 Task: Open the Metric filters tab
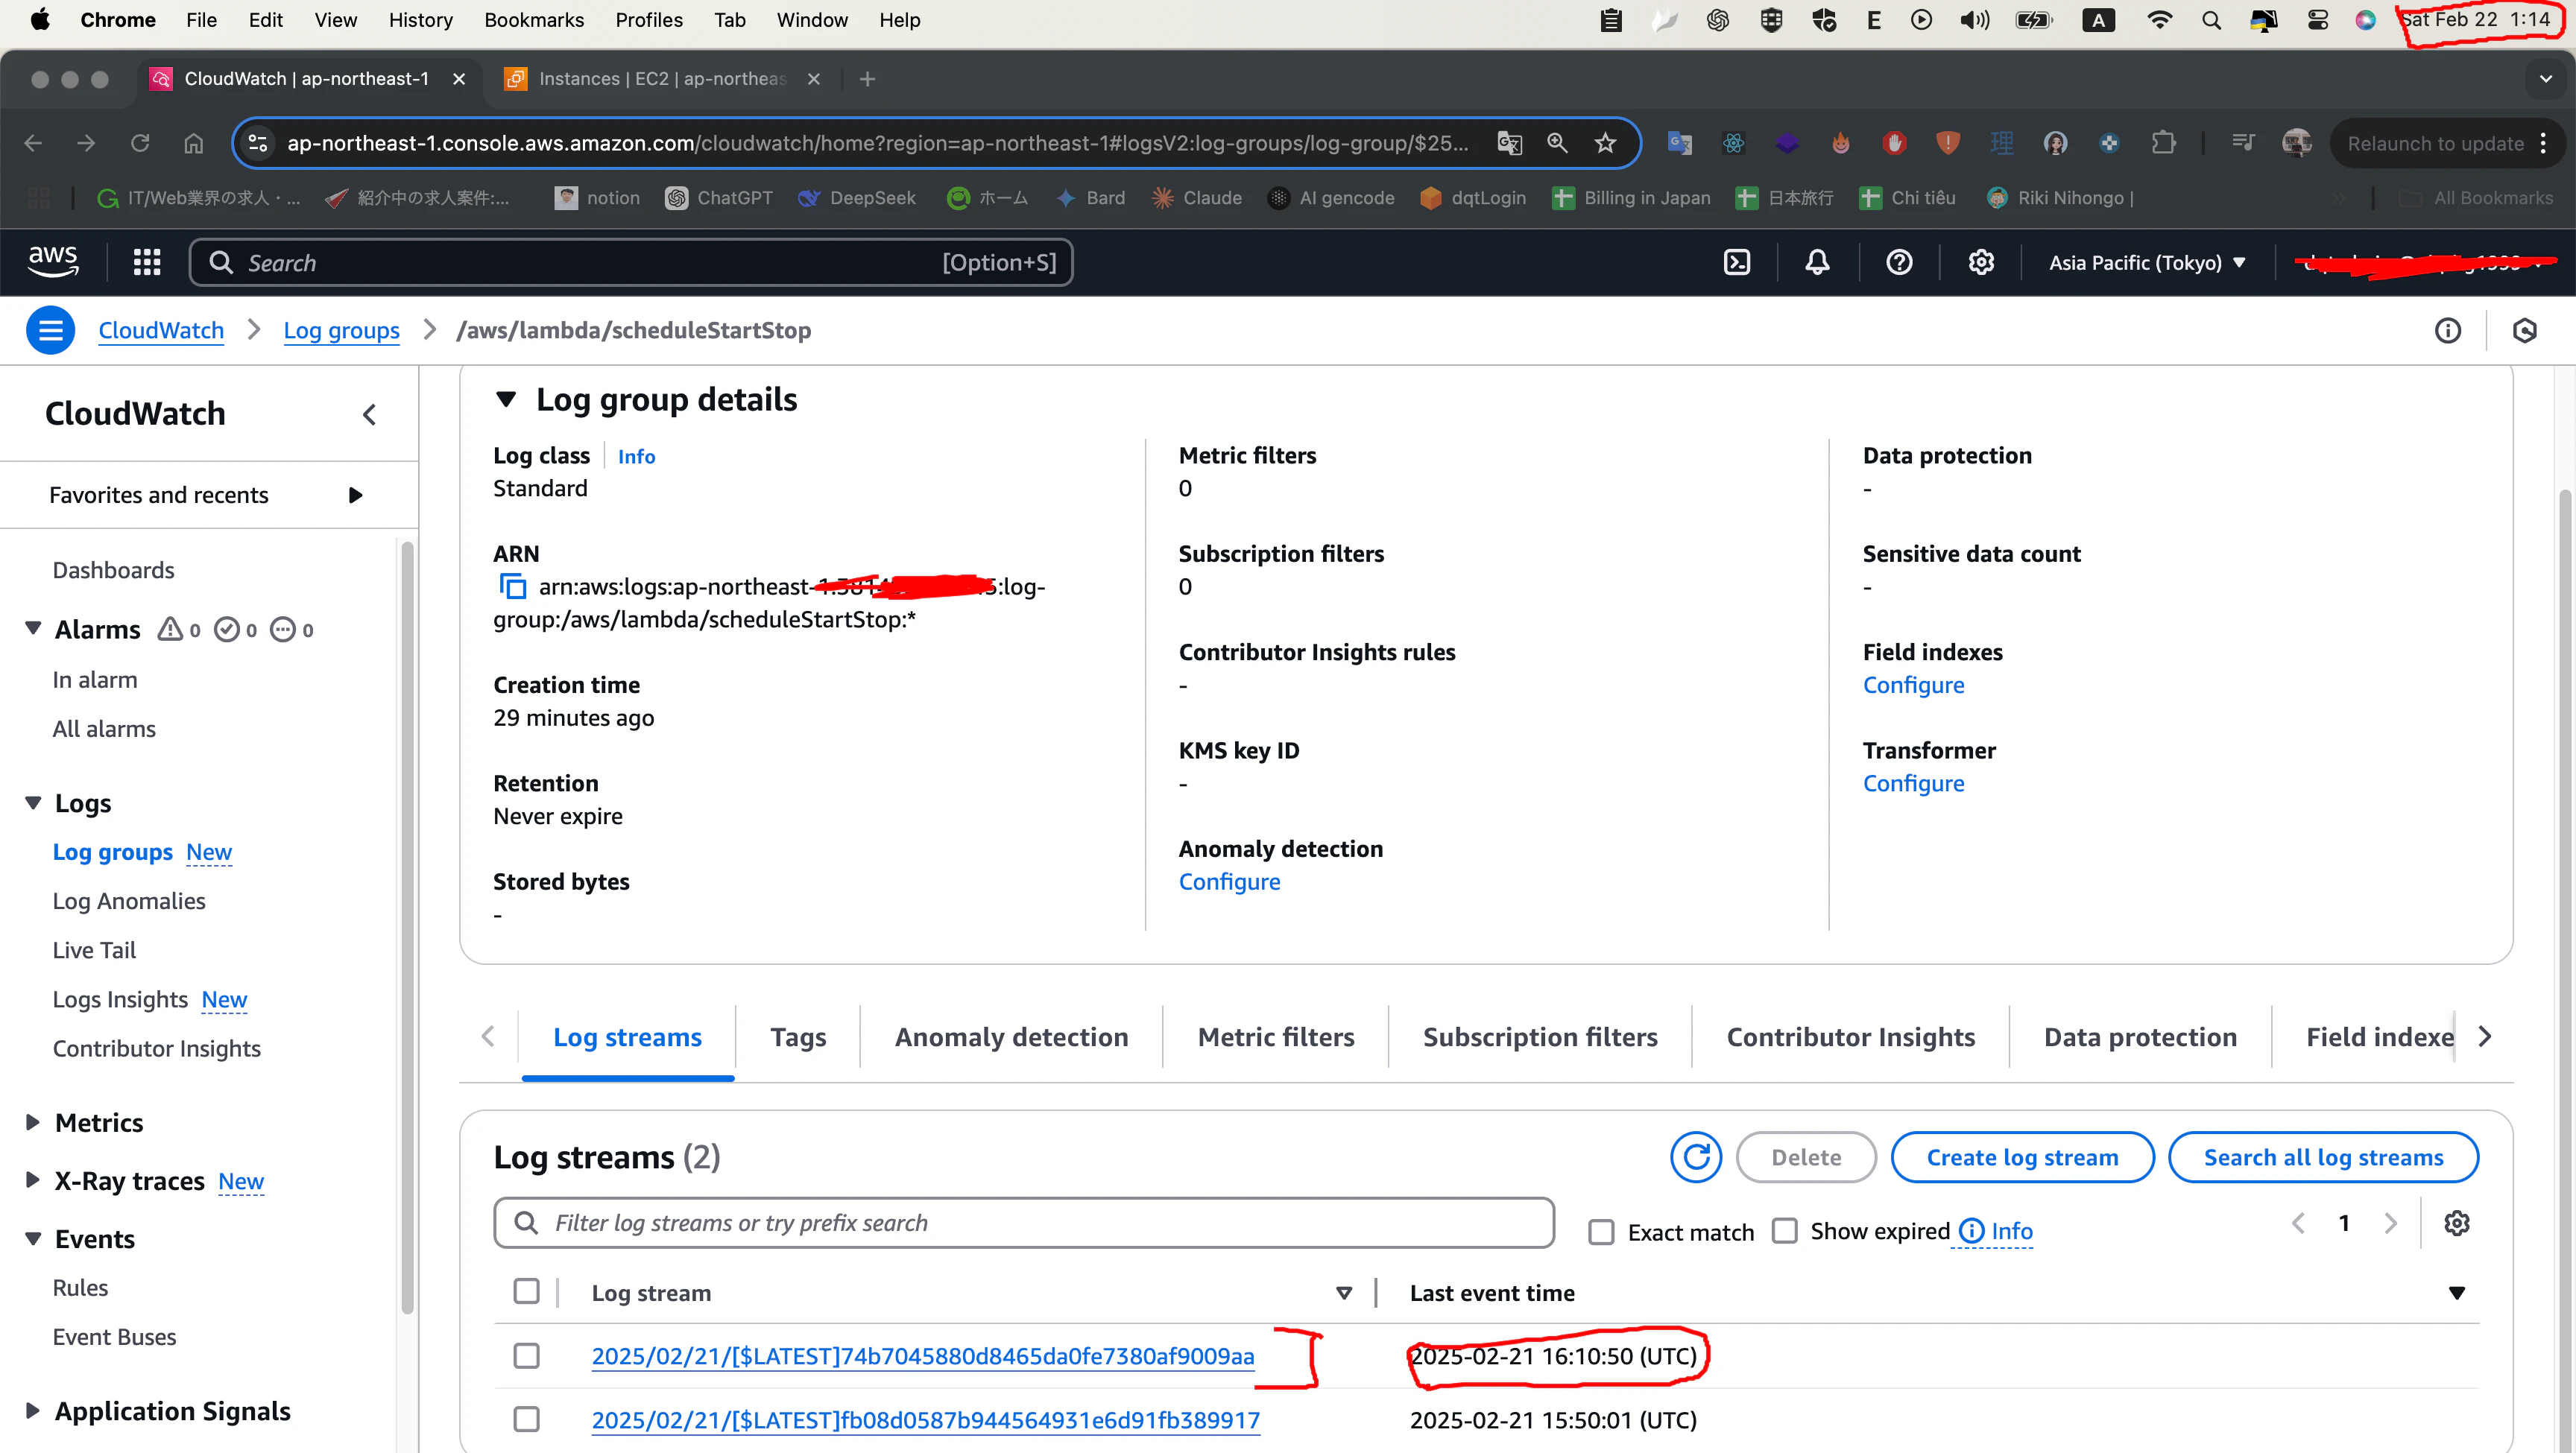[1276, 1037]
